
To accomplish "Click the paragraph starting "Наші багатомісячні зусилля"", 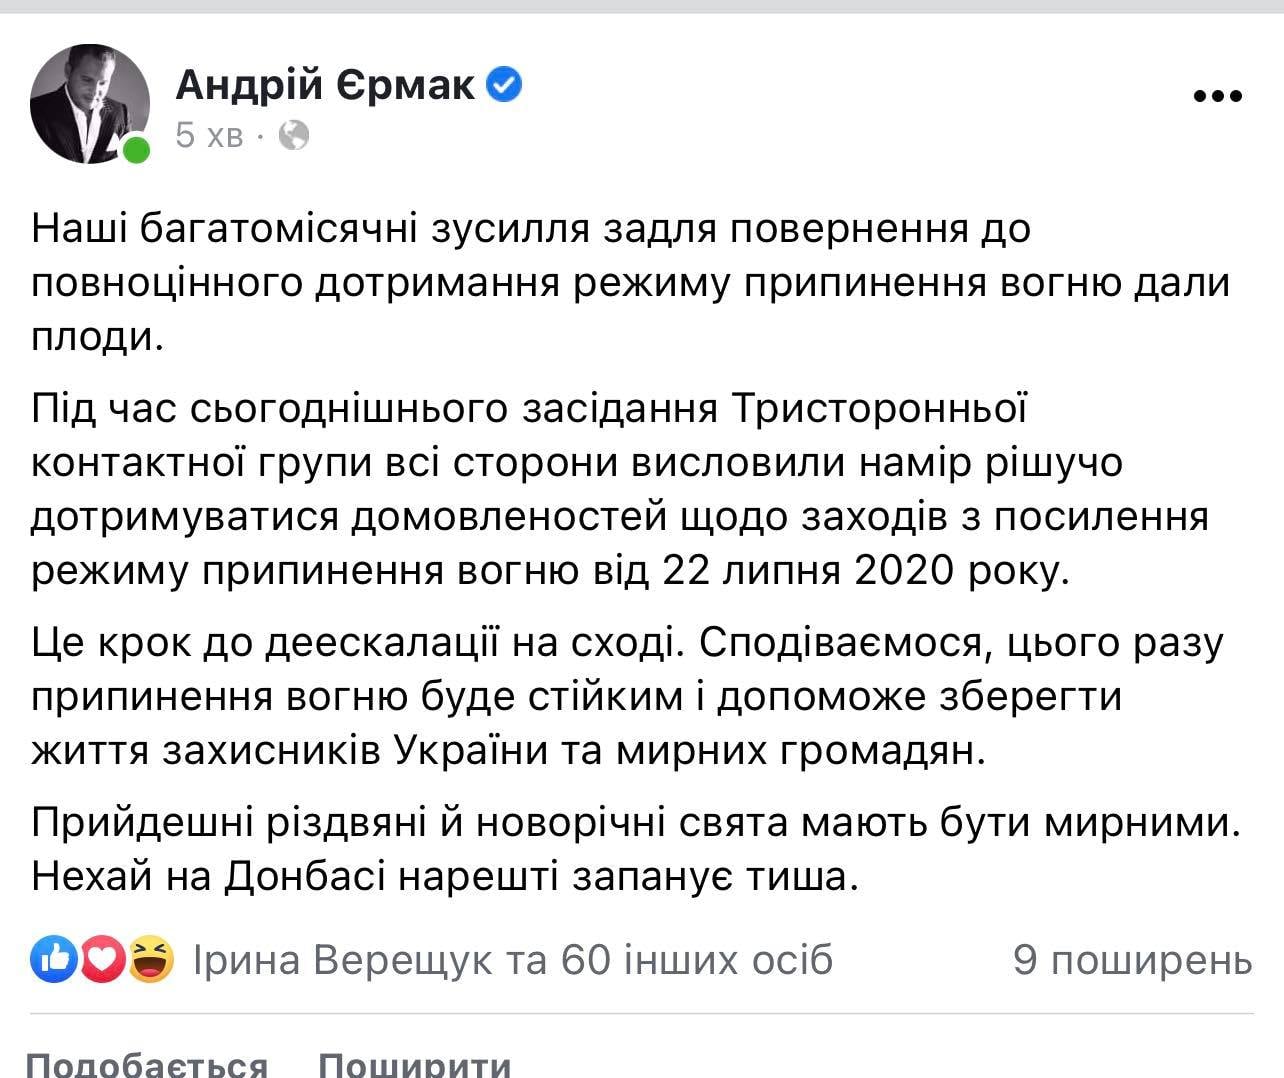I will pos(630,283).
